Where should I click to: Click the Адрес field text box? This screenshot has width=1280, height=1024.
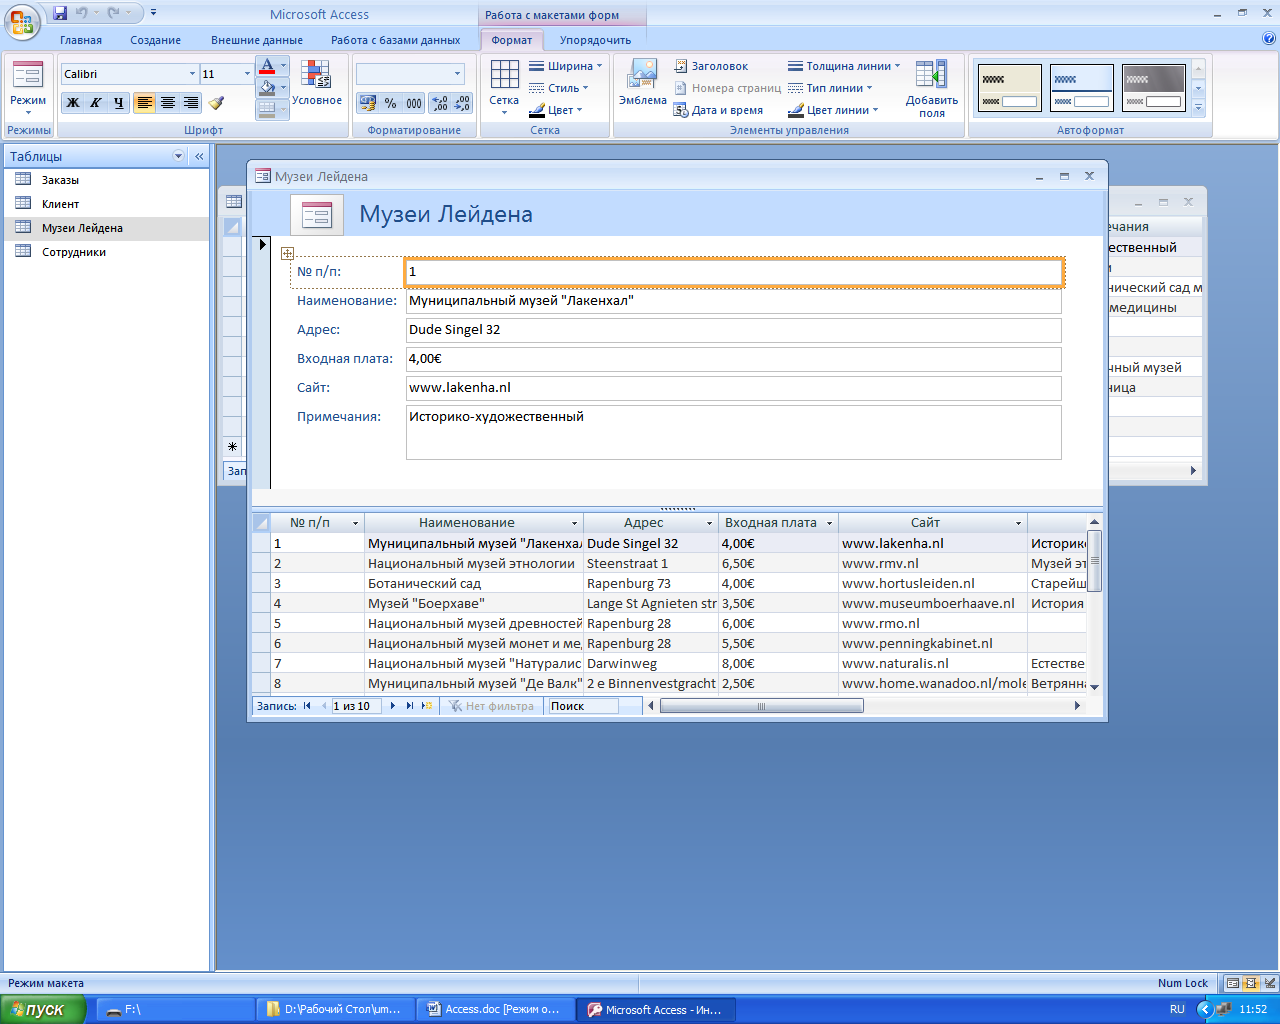(734, 330)
